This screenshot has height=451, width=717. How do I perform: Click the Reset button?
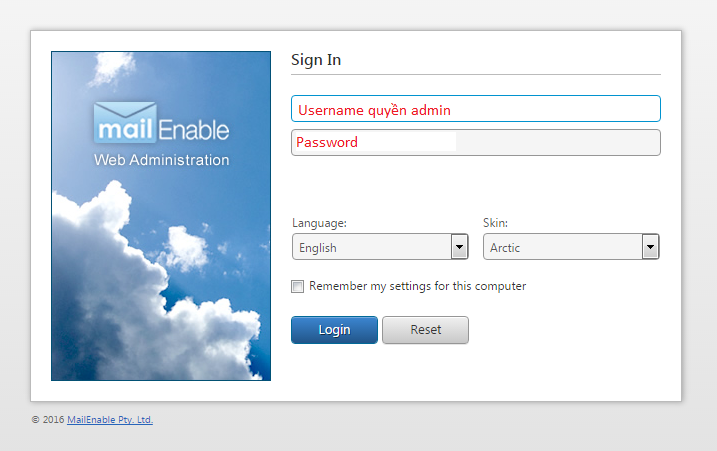425,330
